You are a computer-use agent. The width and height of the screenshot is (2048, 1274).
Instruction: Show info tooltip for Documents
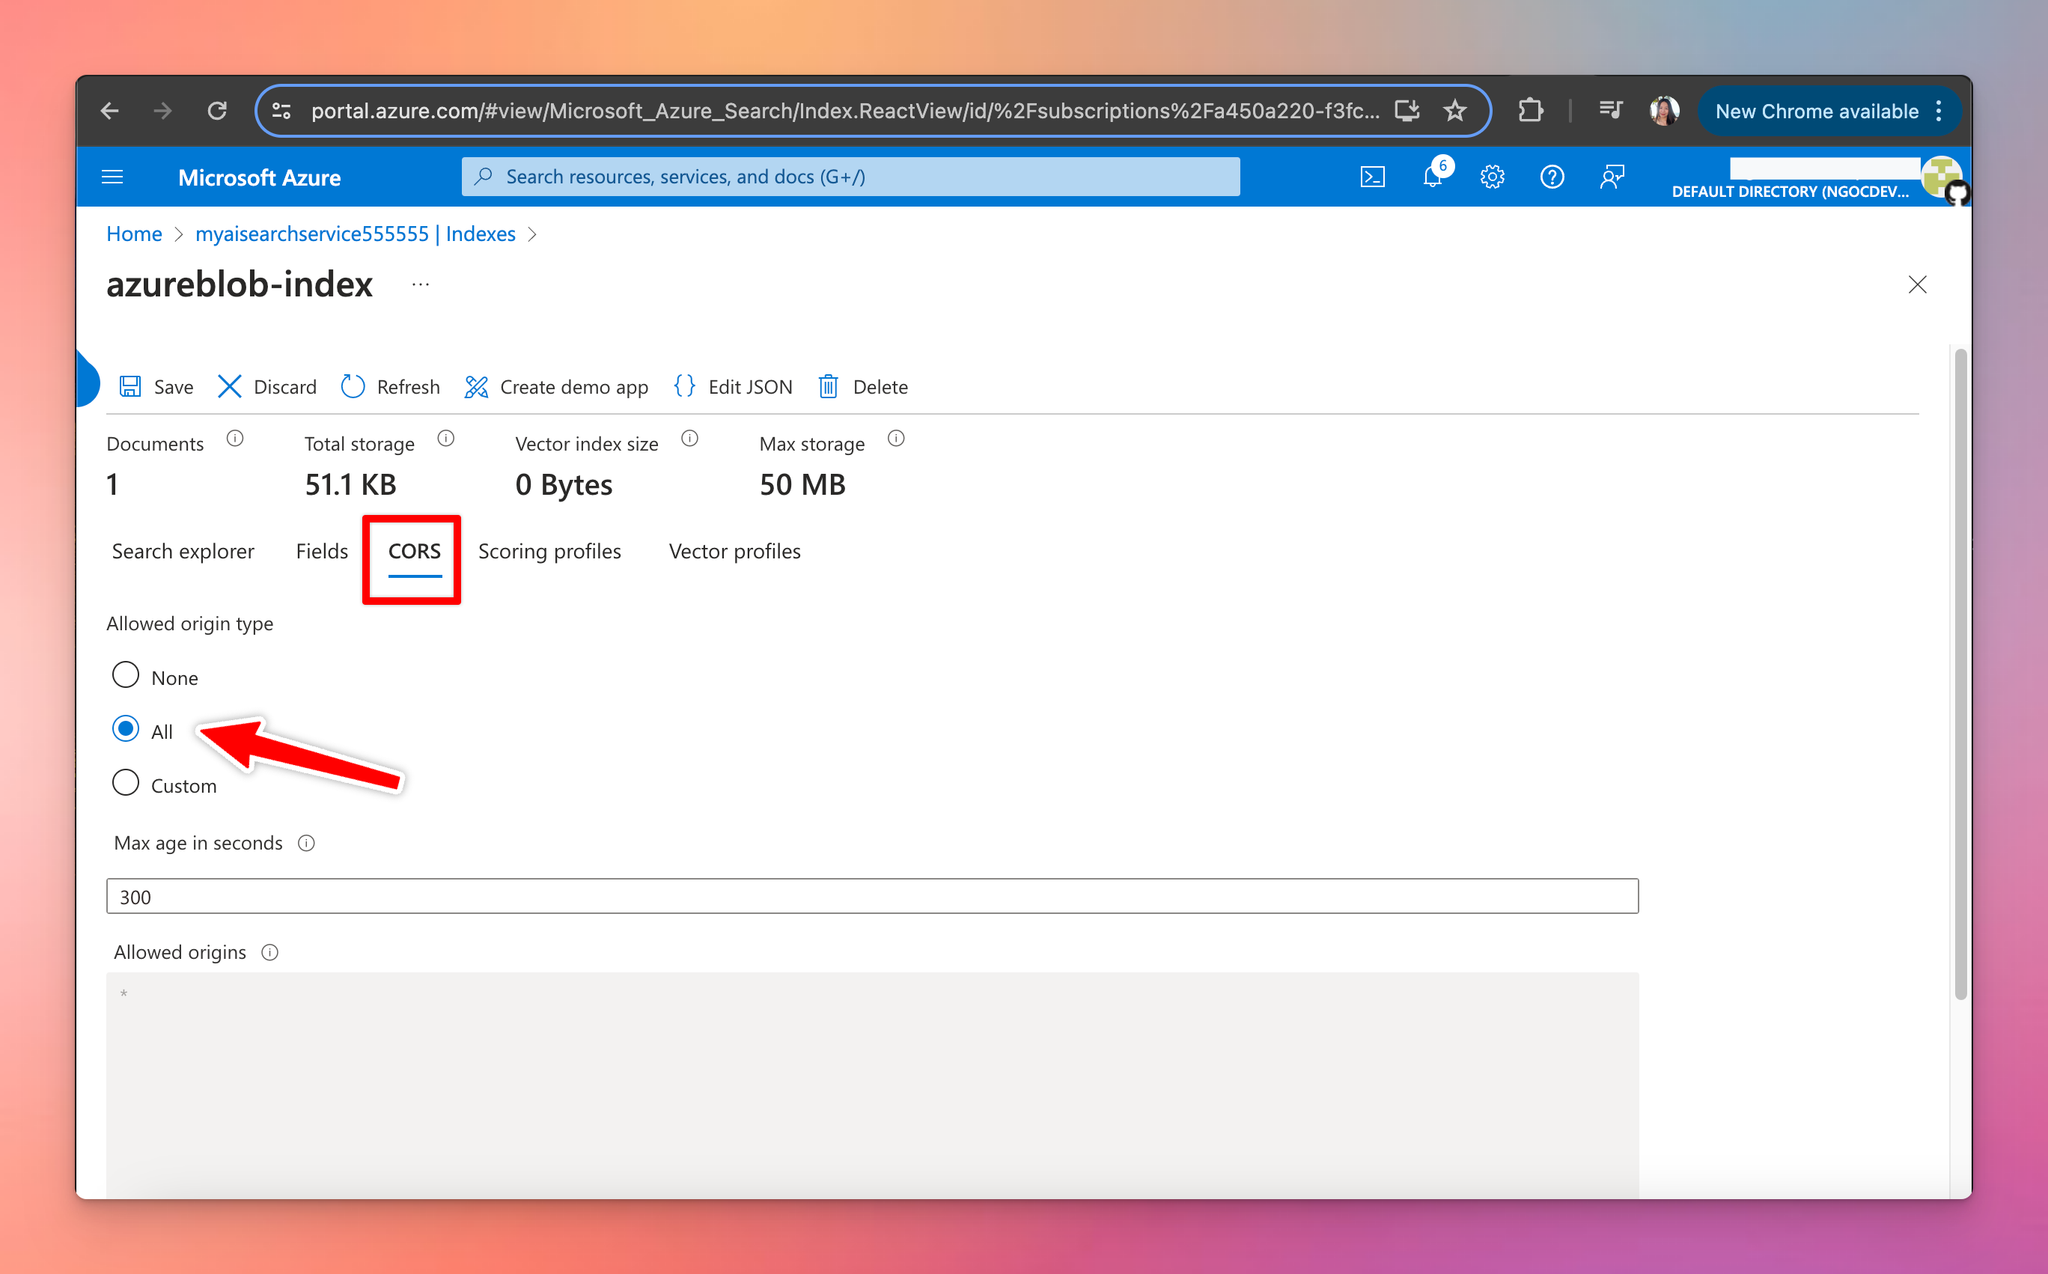click(235, 438)
